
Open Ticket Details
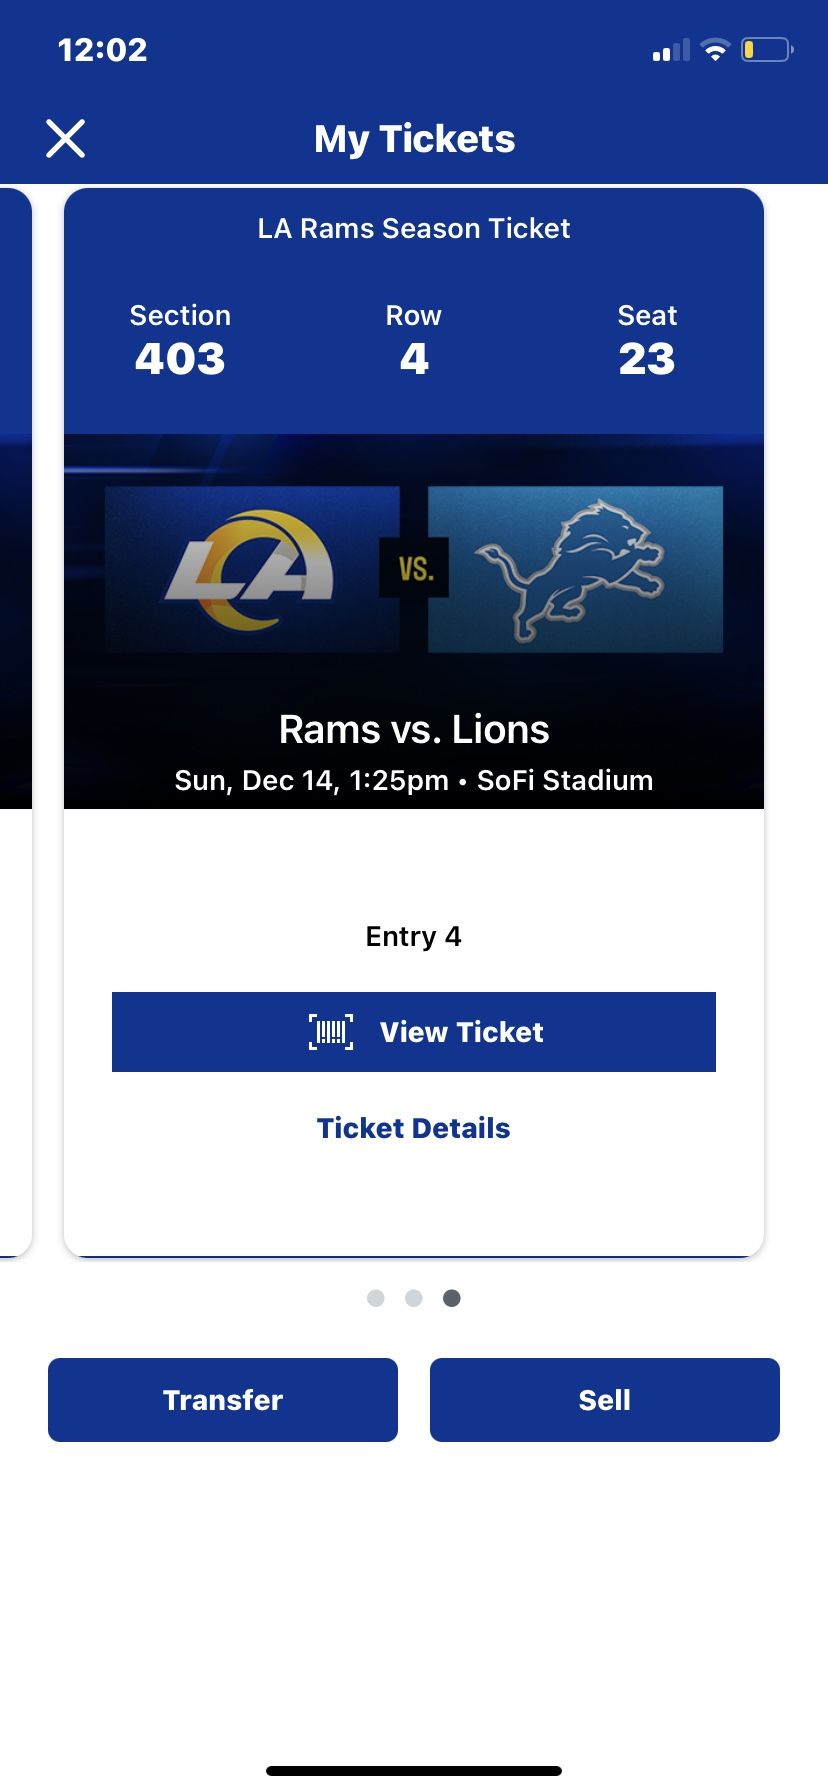click(x=414, y=1127)
